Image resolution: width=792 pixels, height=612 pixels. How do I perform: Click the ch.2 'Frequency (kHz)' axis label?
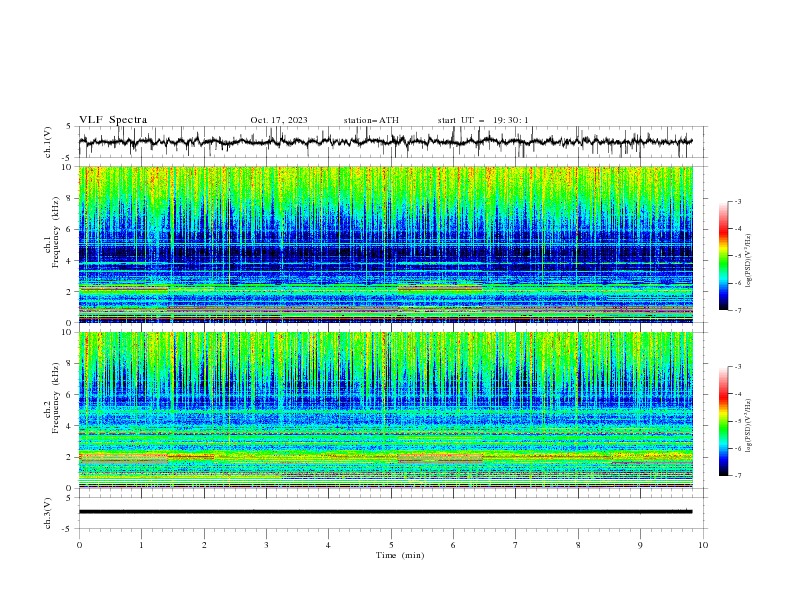coord(55,398)
